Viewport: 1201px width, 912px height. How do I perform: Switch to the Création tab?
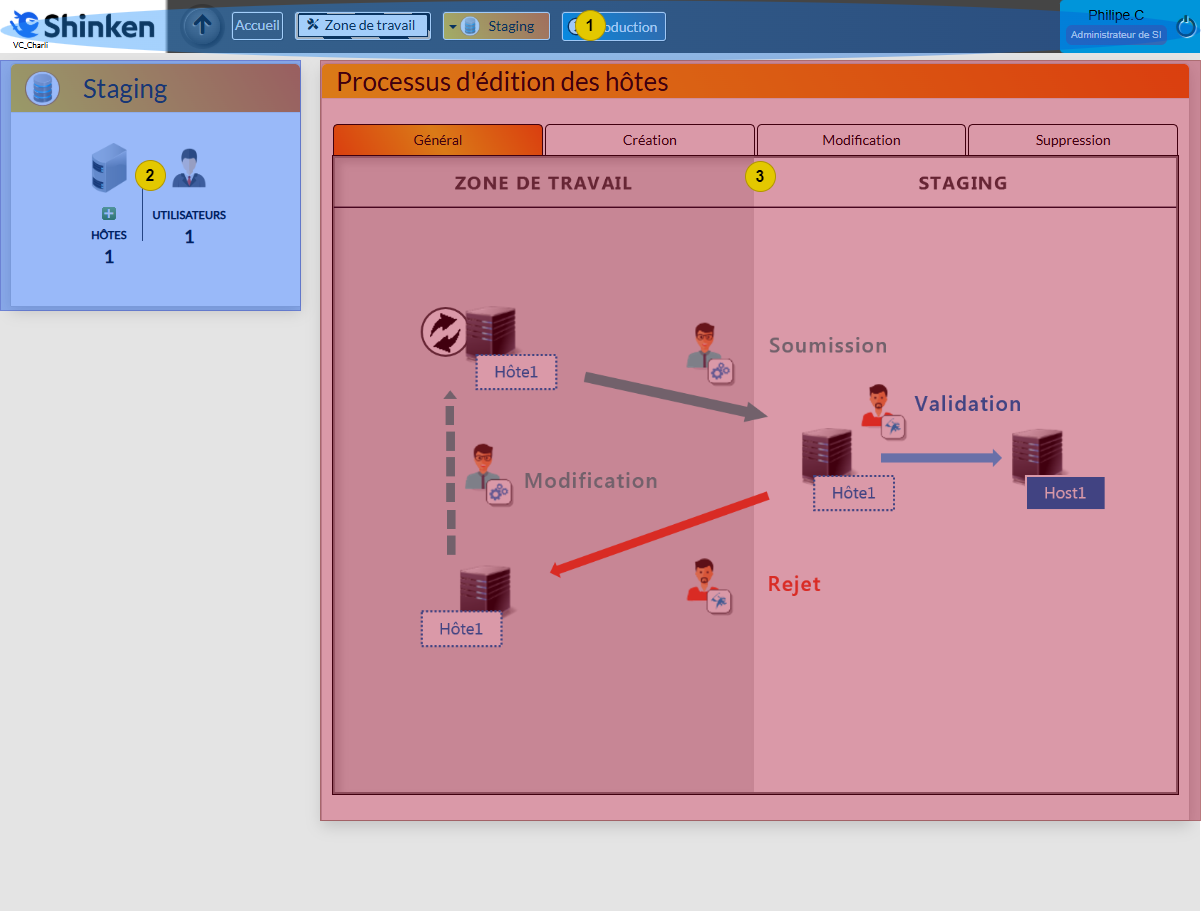649,140
